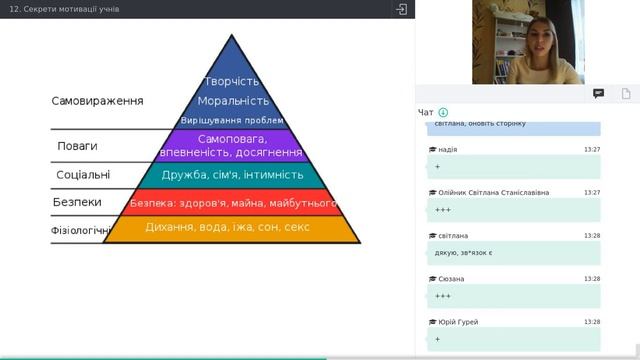
Task: Click the username 'надія' in chat
Action: [448, 149]
